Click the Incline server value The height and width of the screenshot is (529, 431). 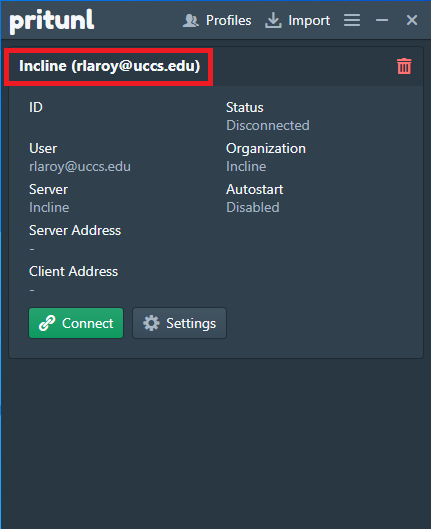pyautogui.click(x=49, y=207)
